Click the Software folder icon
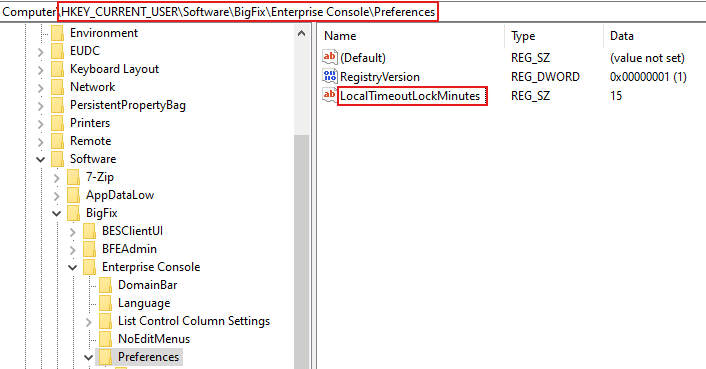 57,159
